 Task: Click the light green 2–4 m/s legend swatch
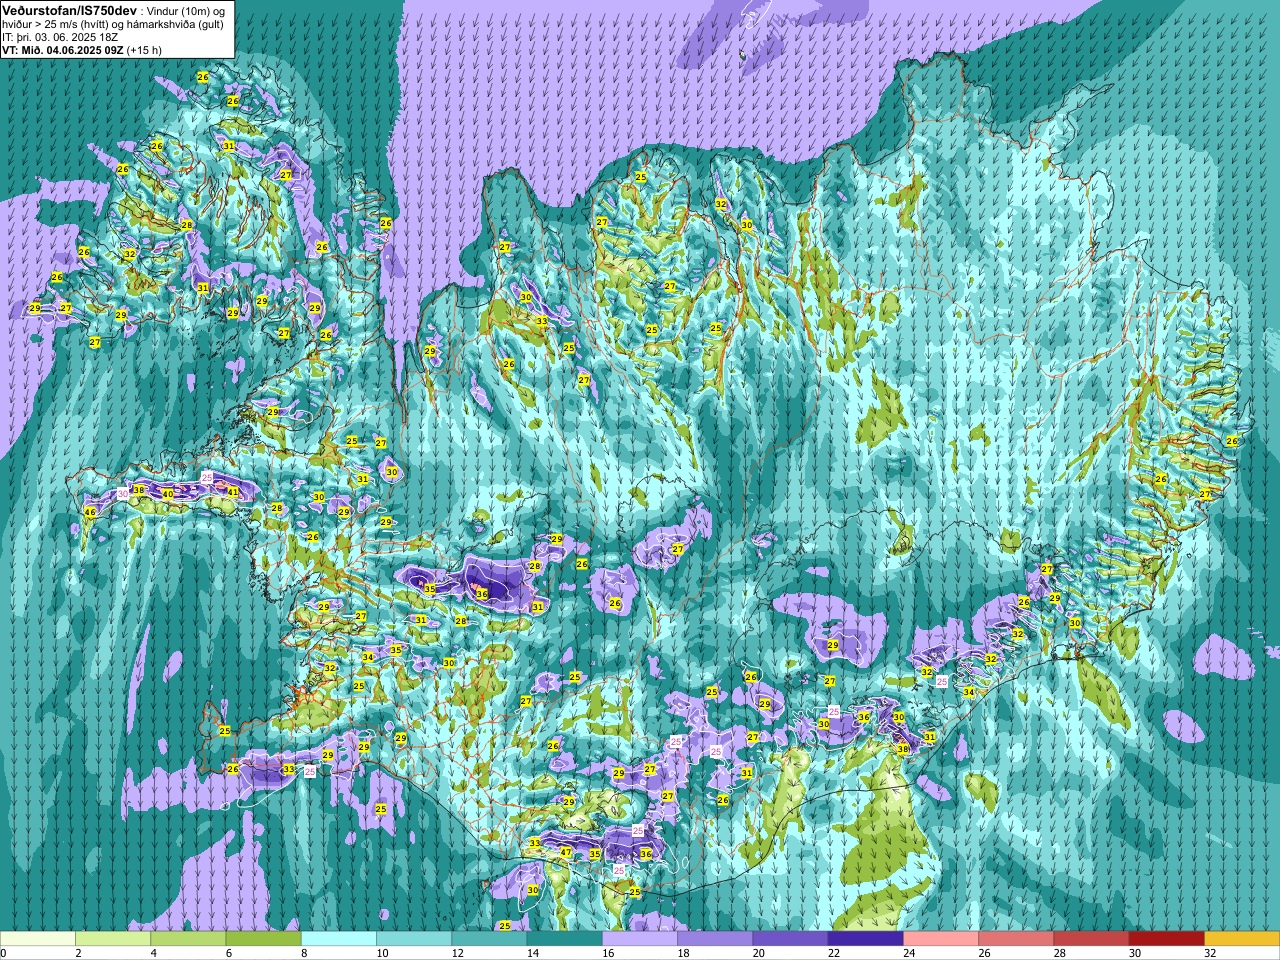click(113, 939)
